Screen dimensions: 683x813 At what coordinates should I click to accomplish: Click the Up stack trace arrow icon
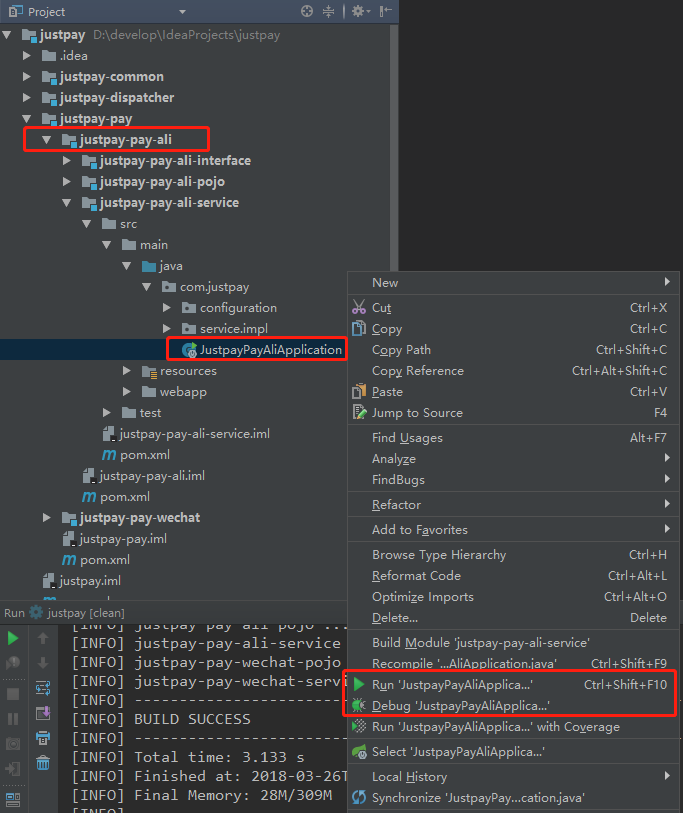(x=43, y=638)
